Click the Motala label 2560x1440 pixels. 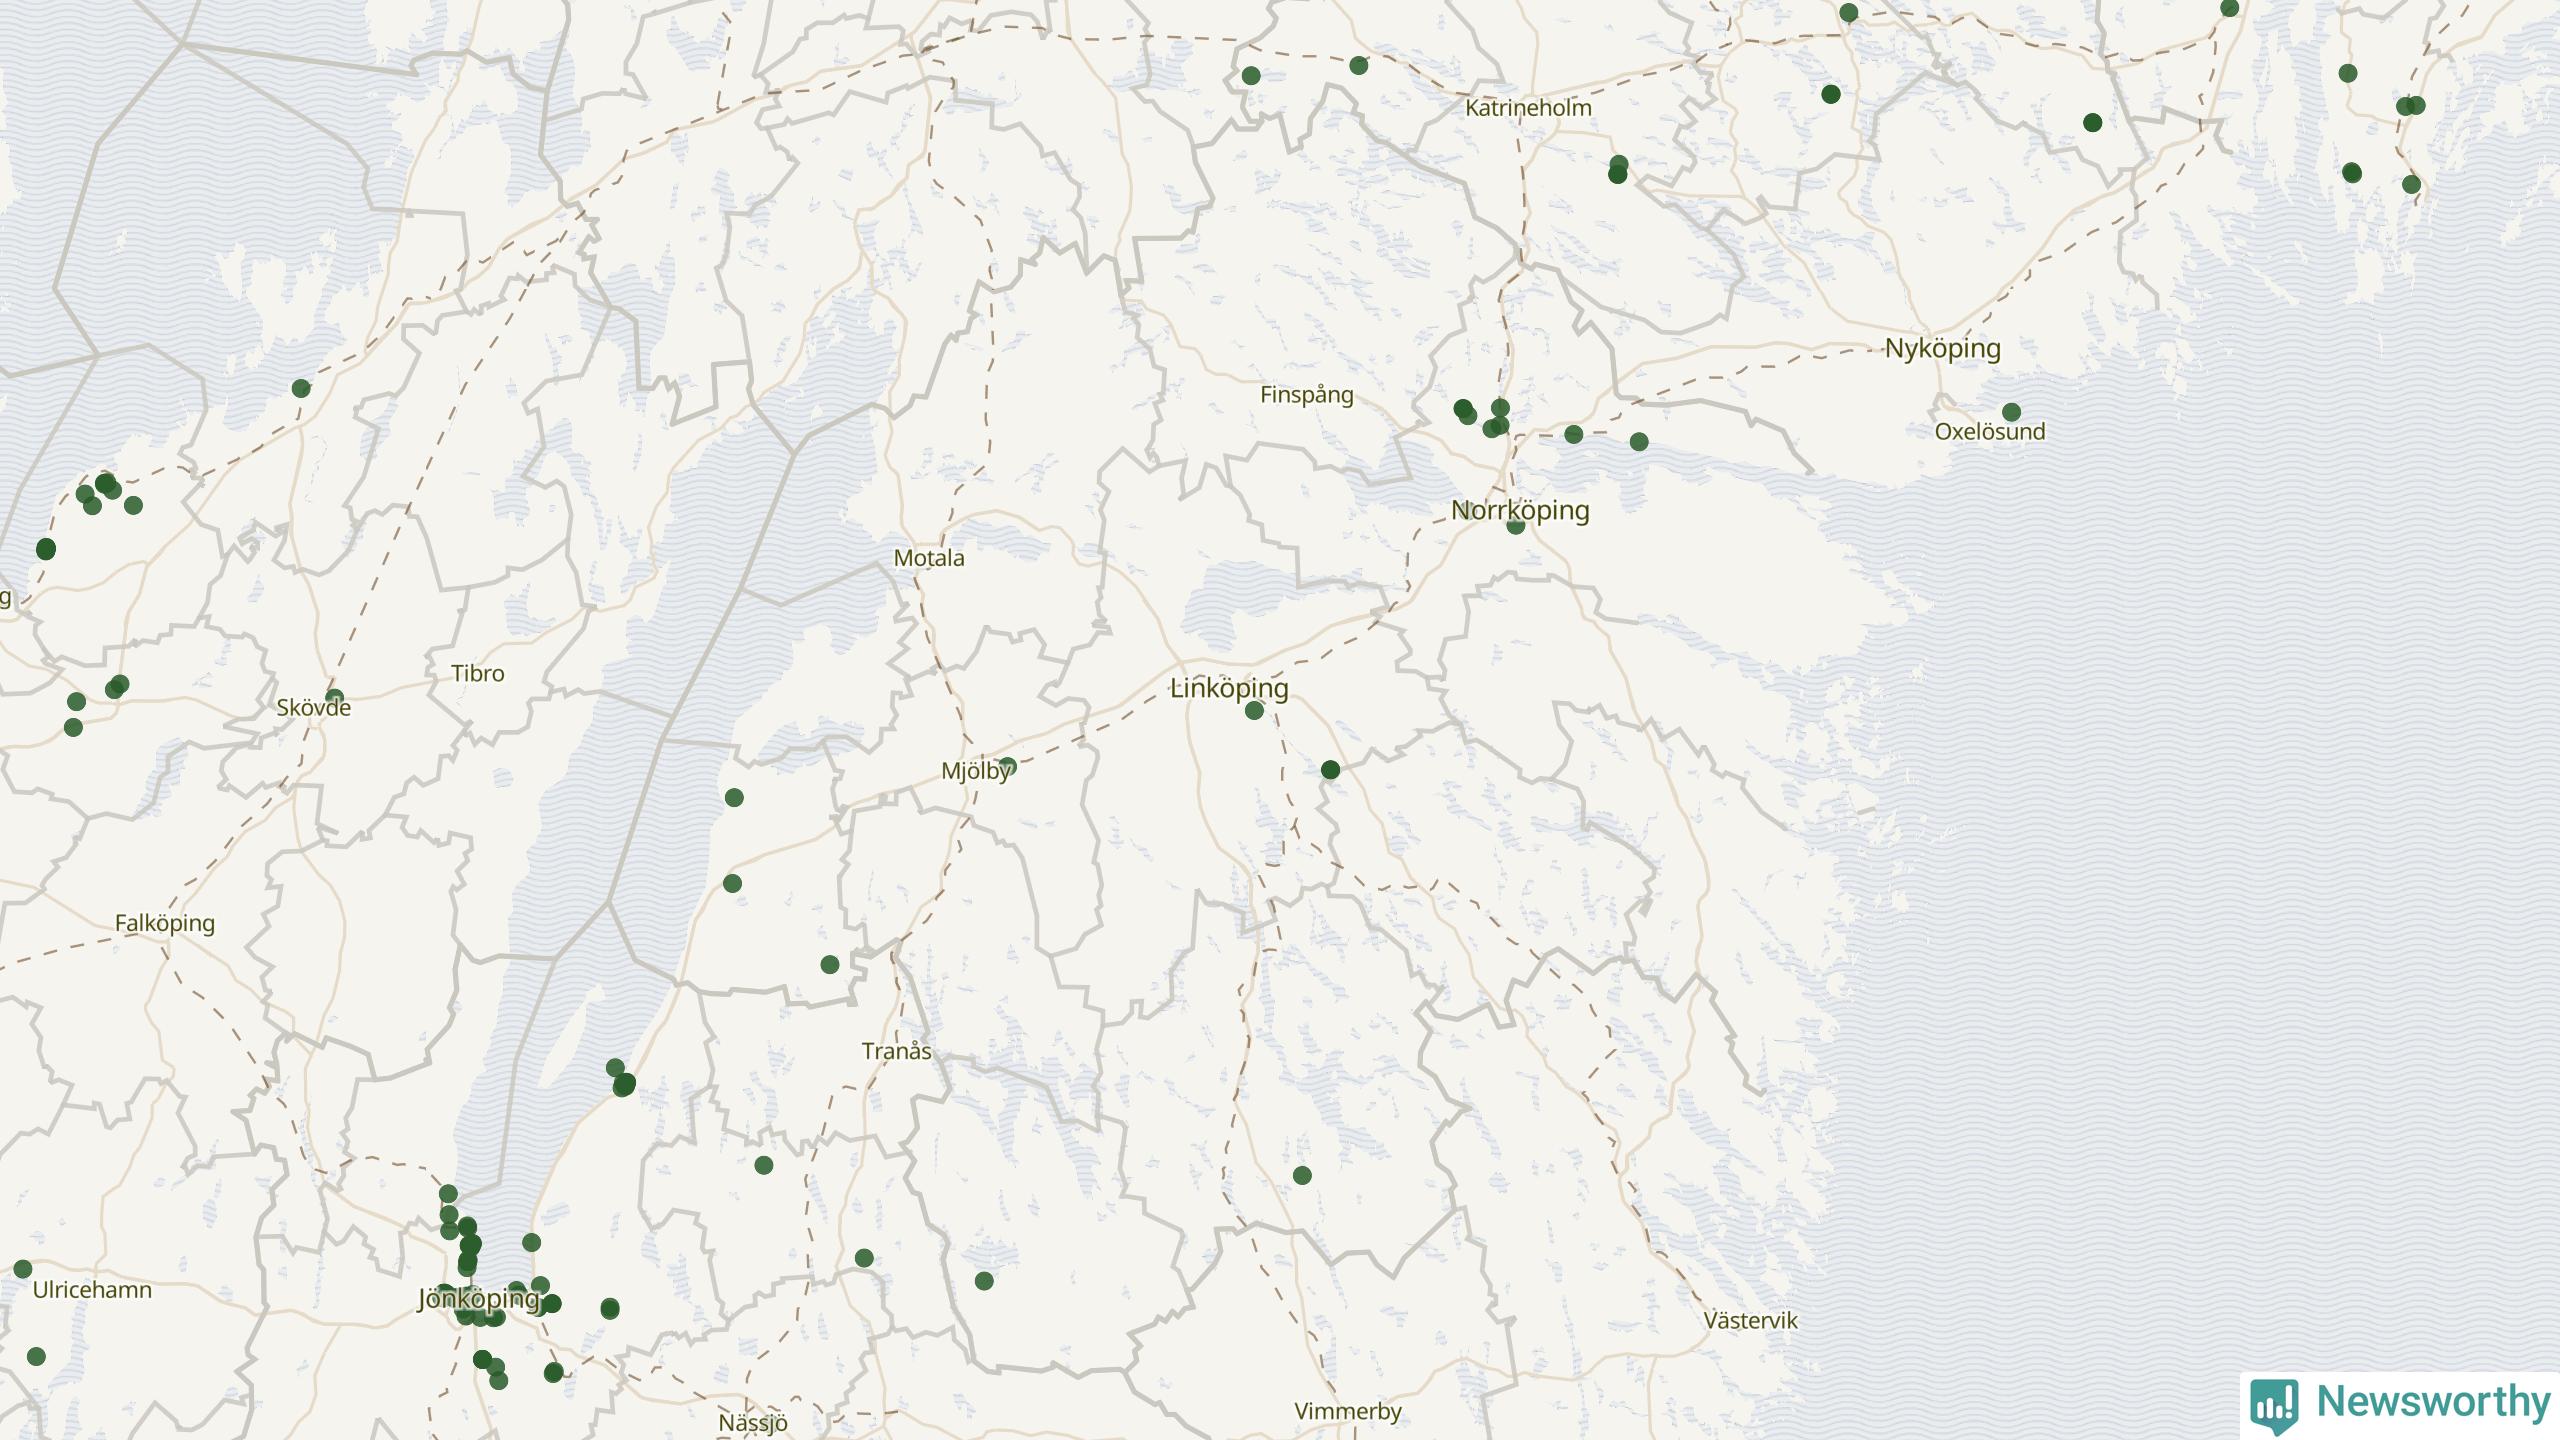[x=929, y=558]
